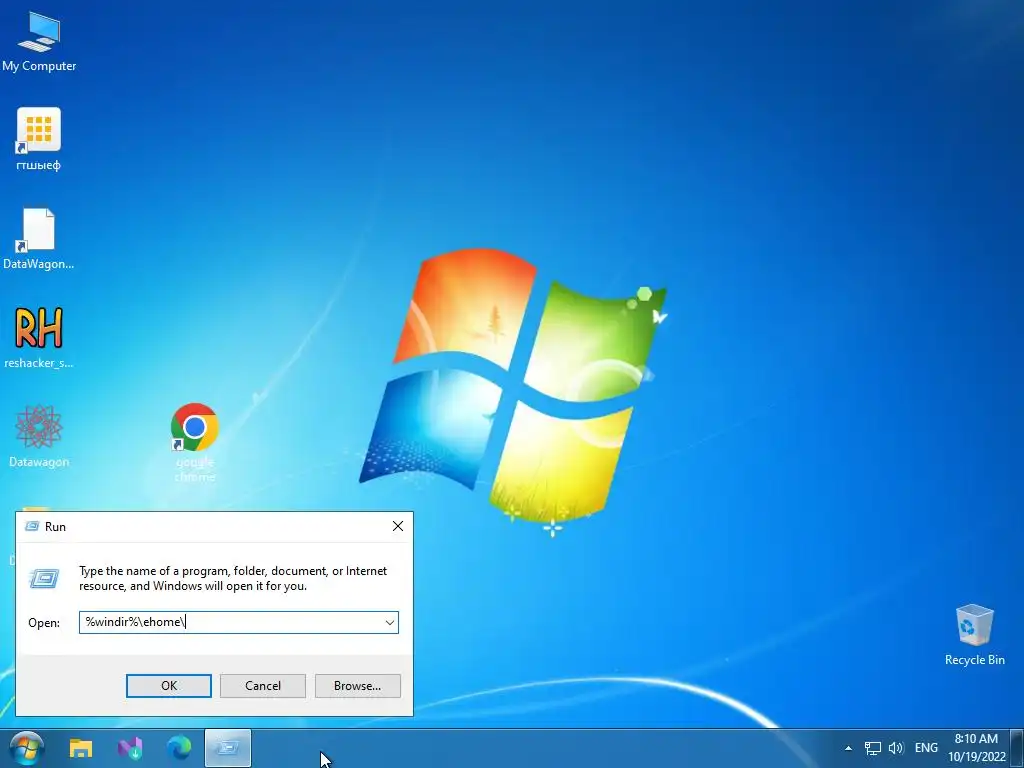Show hidden tray icons arrow
The height and width of the screenshot is (768, 1024).
coord(848,748)
